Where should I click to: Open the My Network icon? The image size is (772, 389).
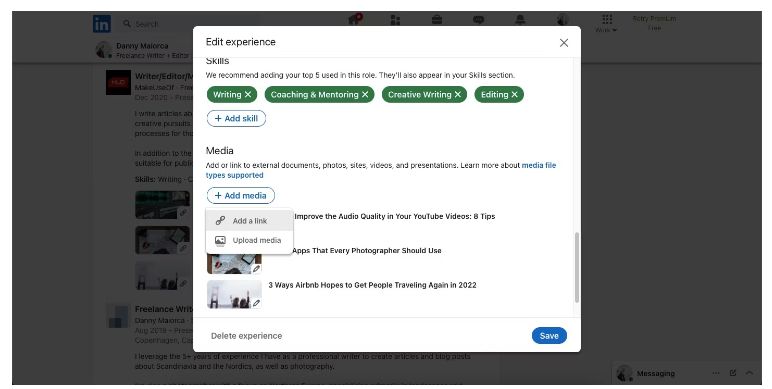click(x=395, y=20)
